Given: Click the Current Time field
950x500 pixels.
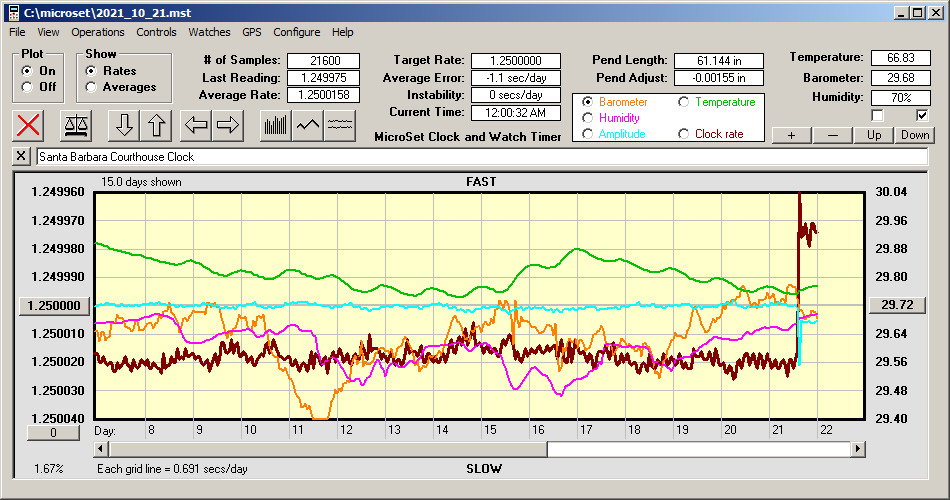Looking at the screenshot, I should pos(516,112).
